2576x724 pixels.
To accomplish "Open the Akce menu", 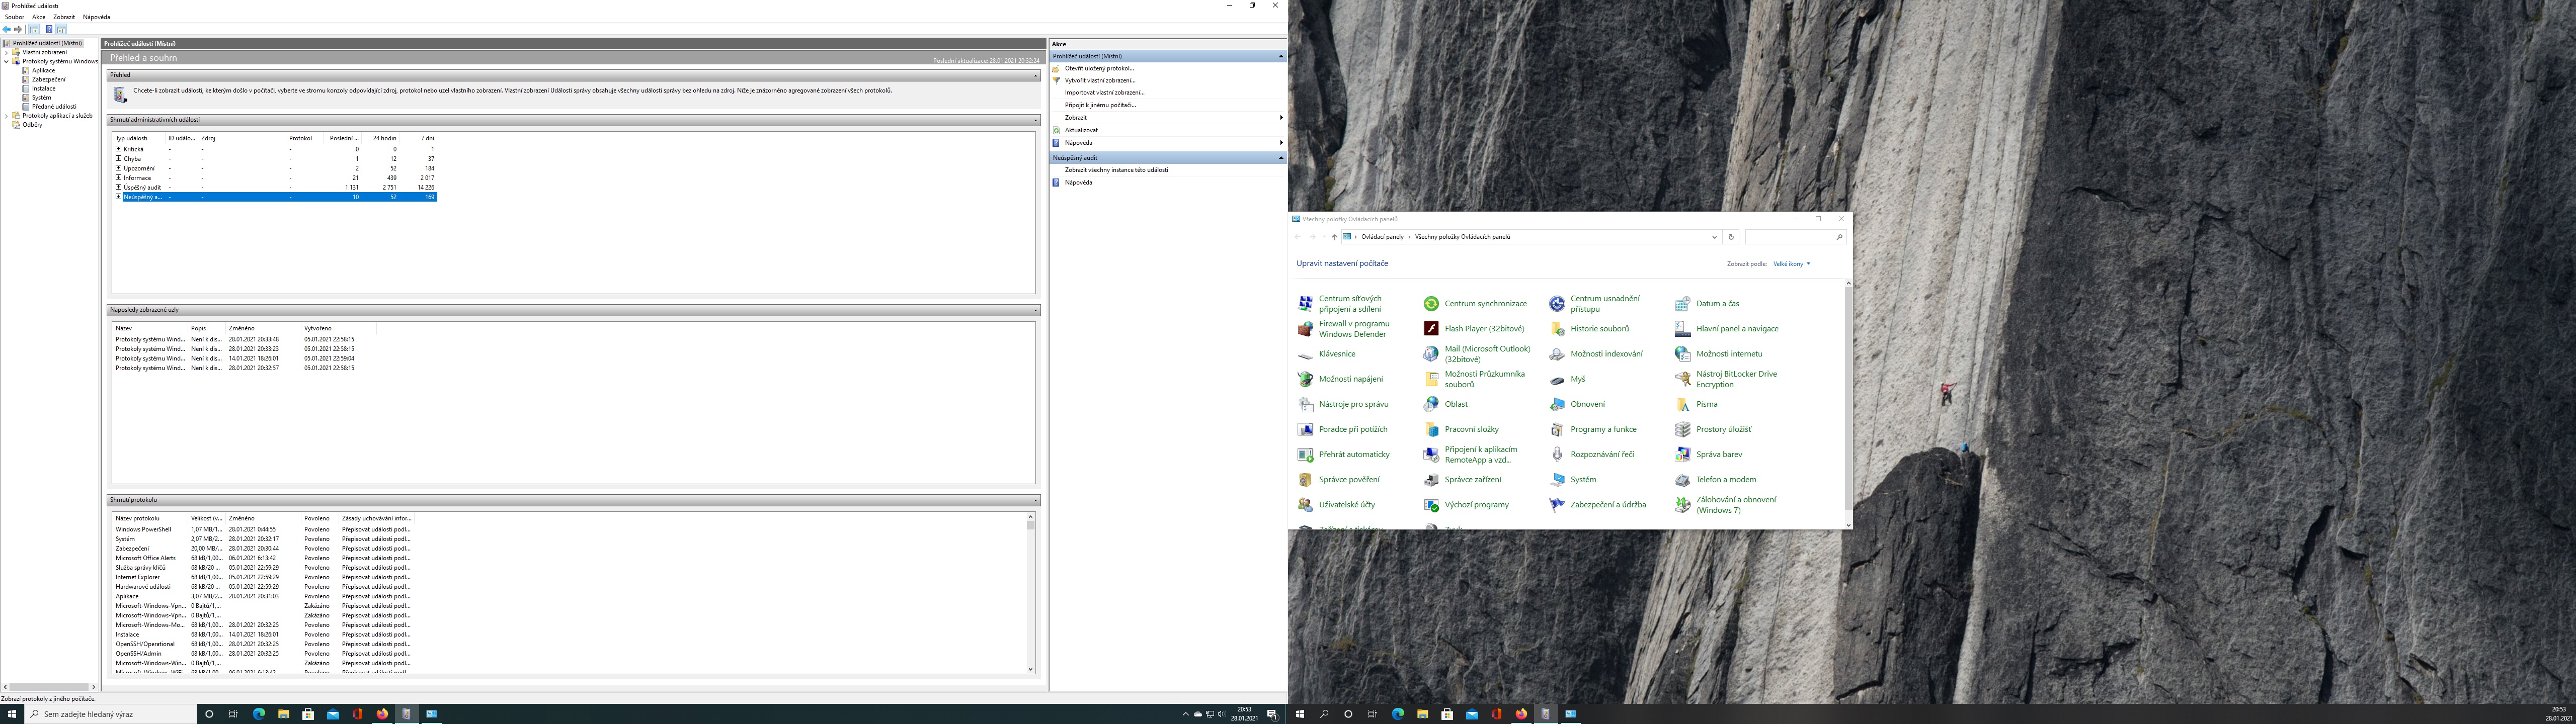I will (38, 17).
